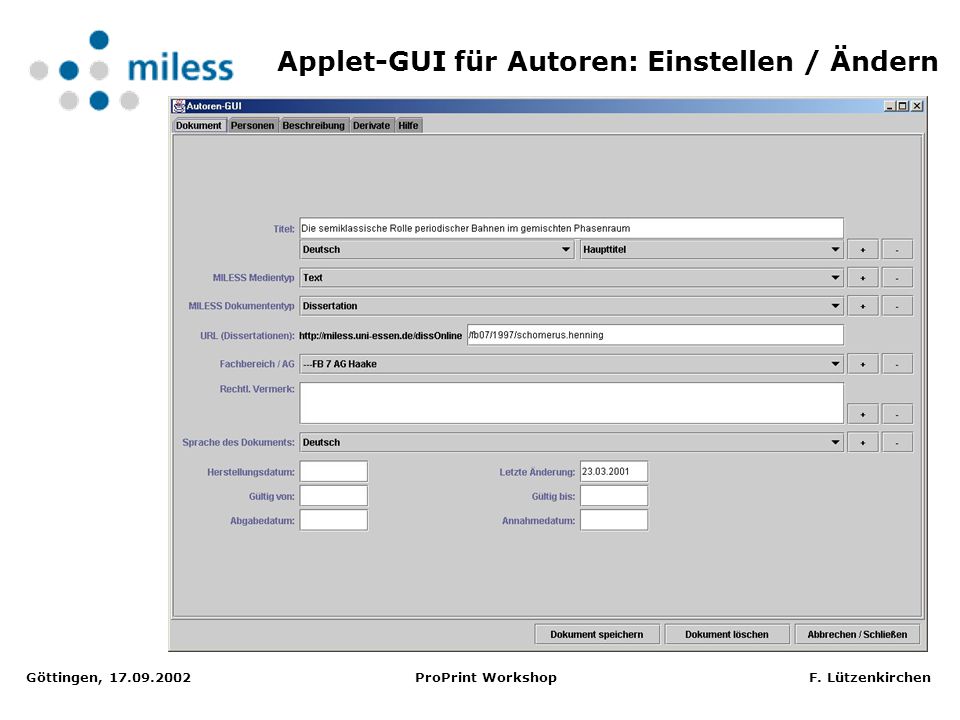
Task: Click the Gültig von date field
Action: [x=334, y=496]
